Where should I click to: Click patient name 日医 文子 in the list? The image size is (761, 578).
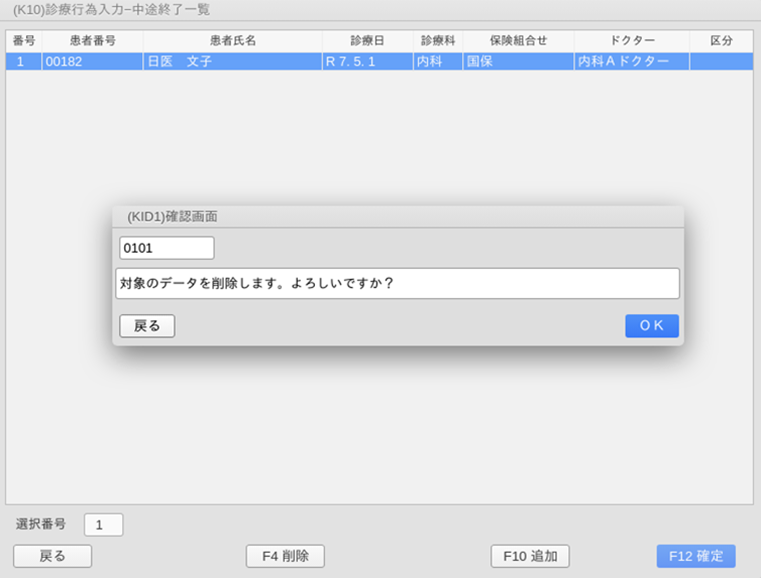point(232,61)
